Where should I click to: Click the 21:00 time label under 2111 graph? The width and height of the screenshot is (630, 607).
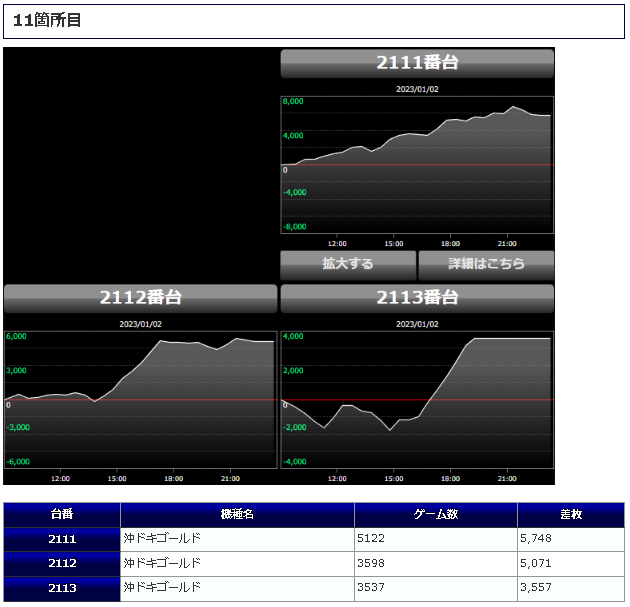point(507,243)
